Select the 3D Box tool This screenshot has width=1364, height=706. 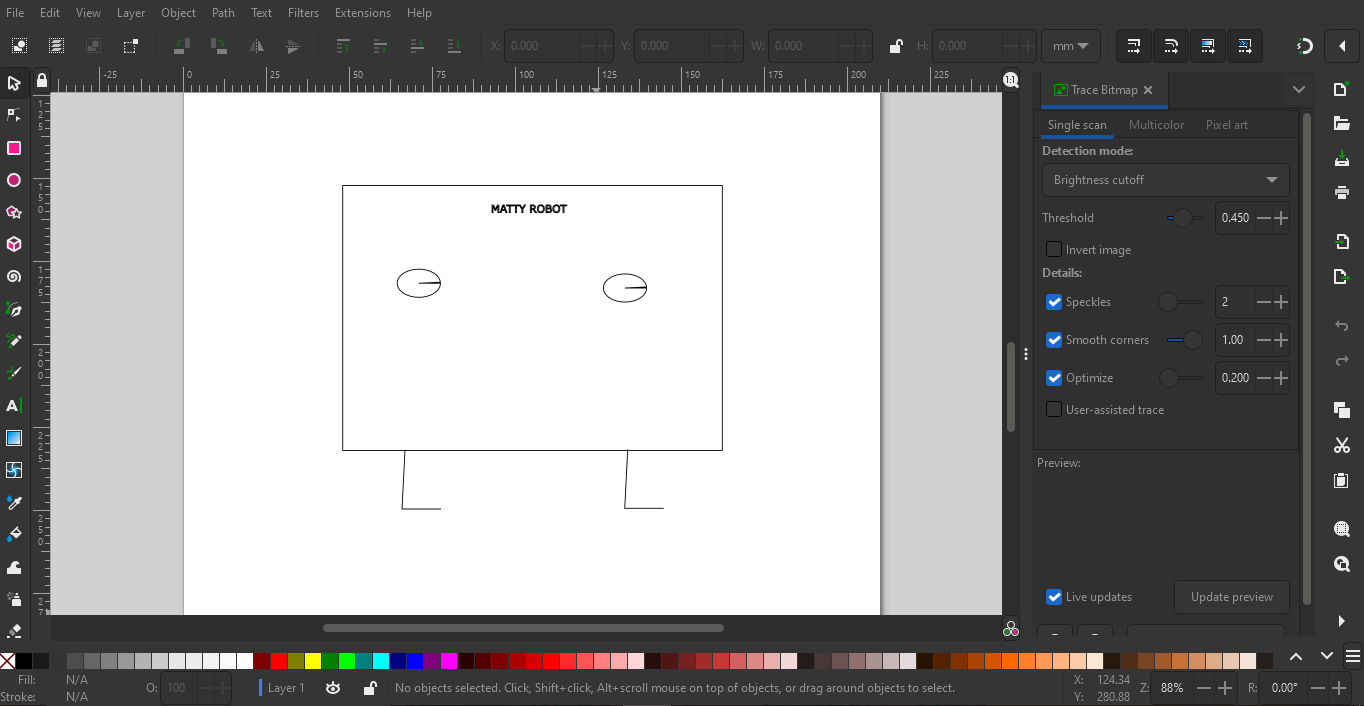(x=14, y=244)
